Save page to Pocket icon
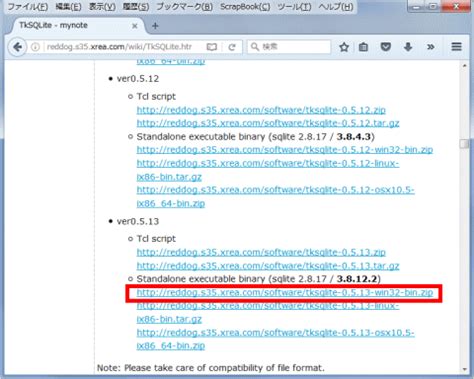Screen dimensions: 474x379 tap(386, 47)
